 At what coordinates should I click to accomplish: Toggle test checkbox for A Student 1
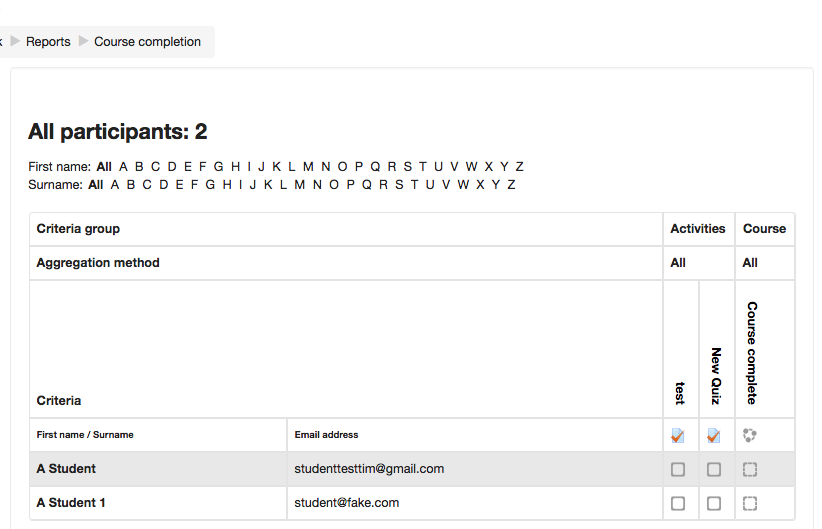pos(678,503)
